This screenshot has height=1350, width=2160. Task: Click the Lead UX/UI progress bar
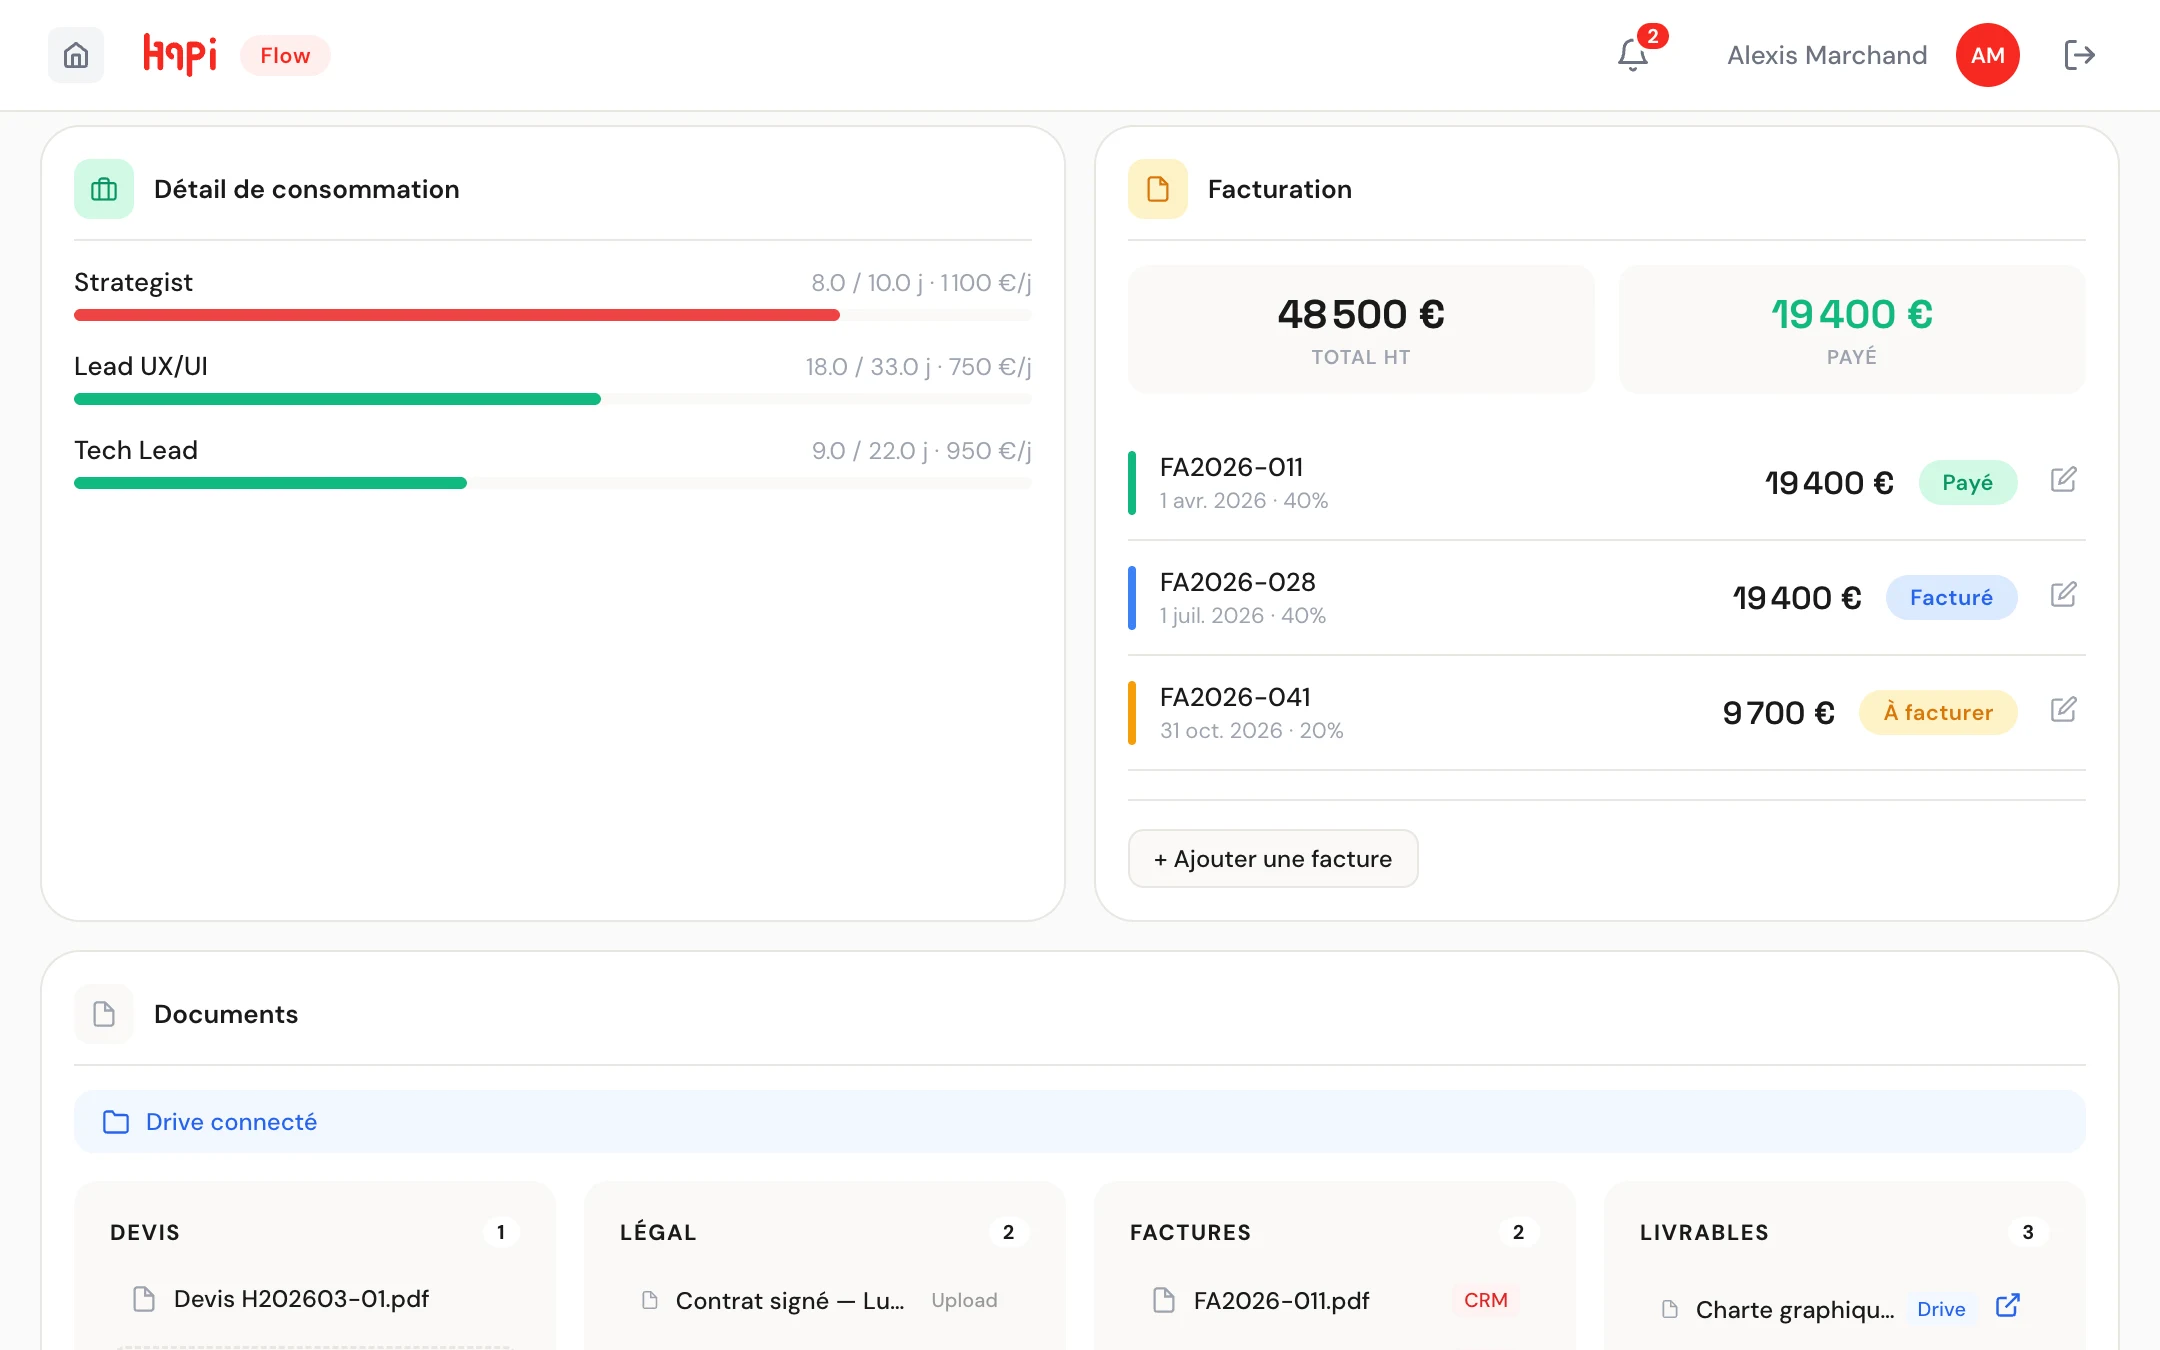click(552, 399)
